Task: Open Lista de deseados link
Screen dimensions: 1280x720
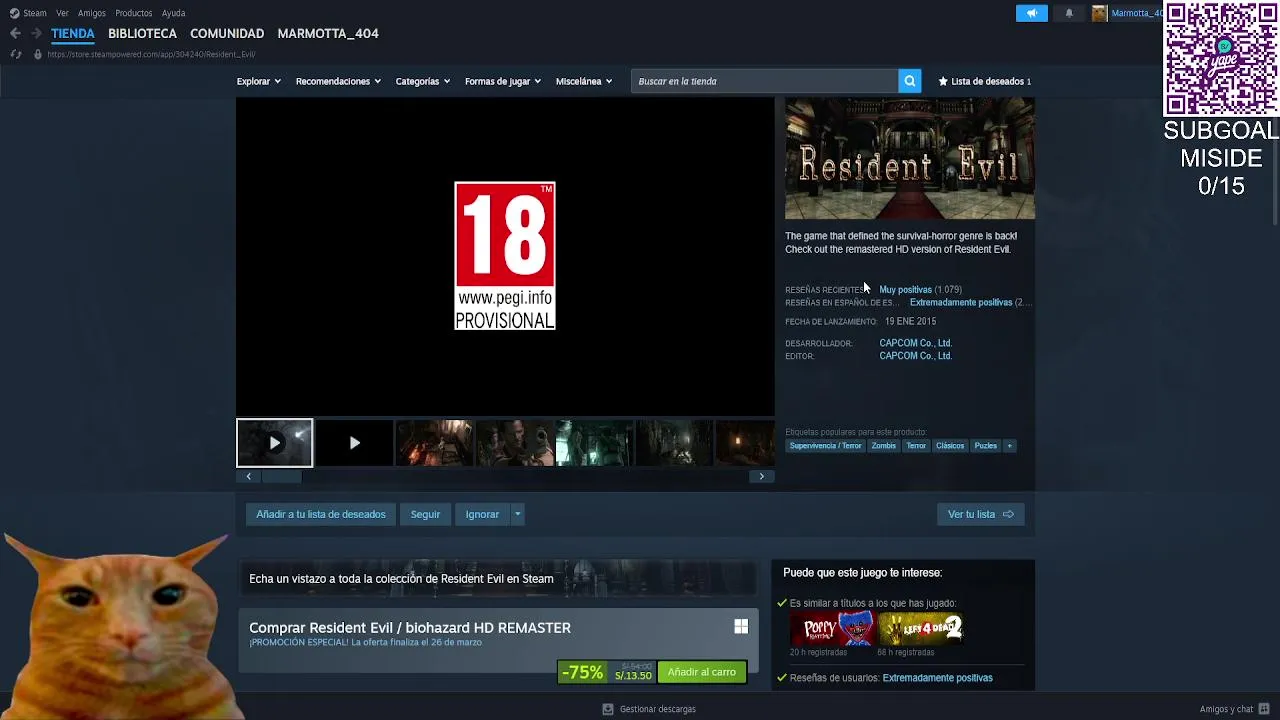Action: coord(985,81)
